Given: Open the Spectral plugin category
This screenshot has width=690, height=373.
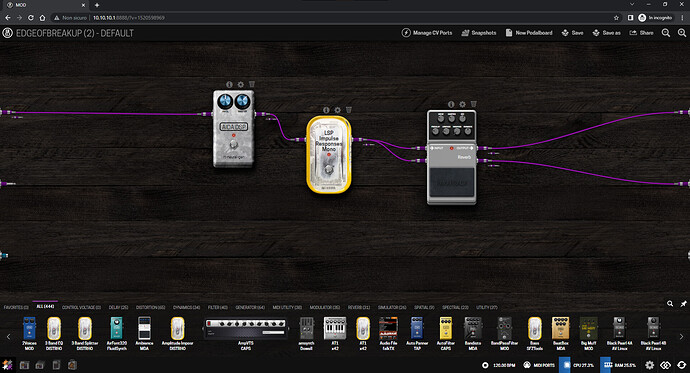Looking at the screenshot, I should (455, 307).
